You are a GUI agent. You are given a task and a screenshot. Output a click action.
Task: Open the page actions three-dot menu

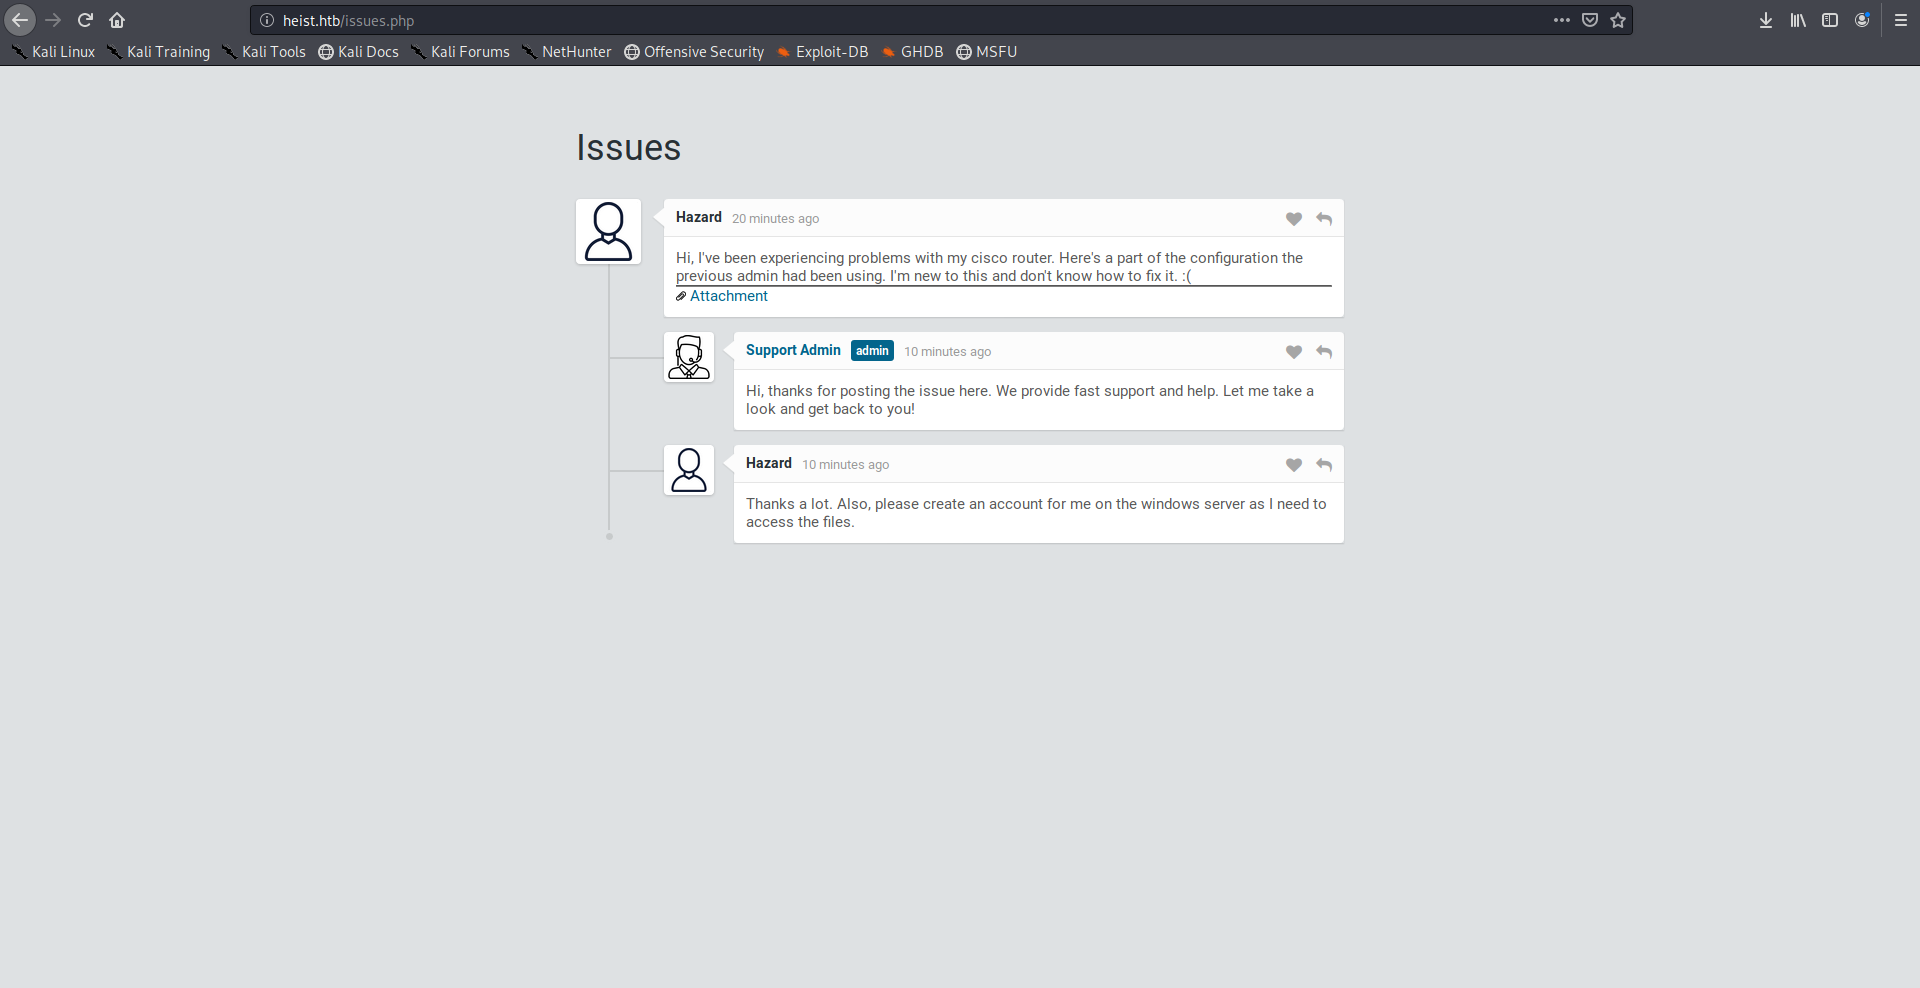click(x=1561, y=20)
